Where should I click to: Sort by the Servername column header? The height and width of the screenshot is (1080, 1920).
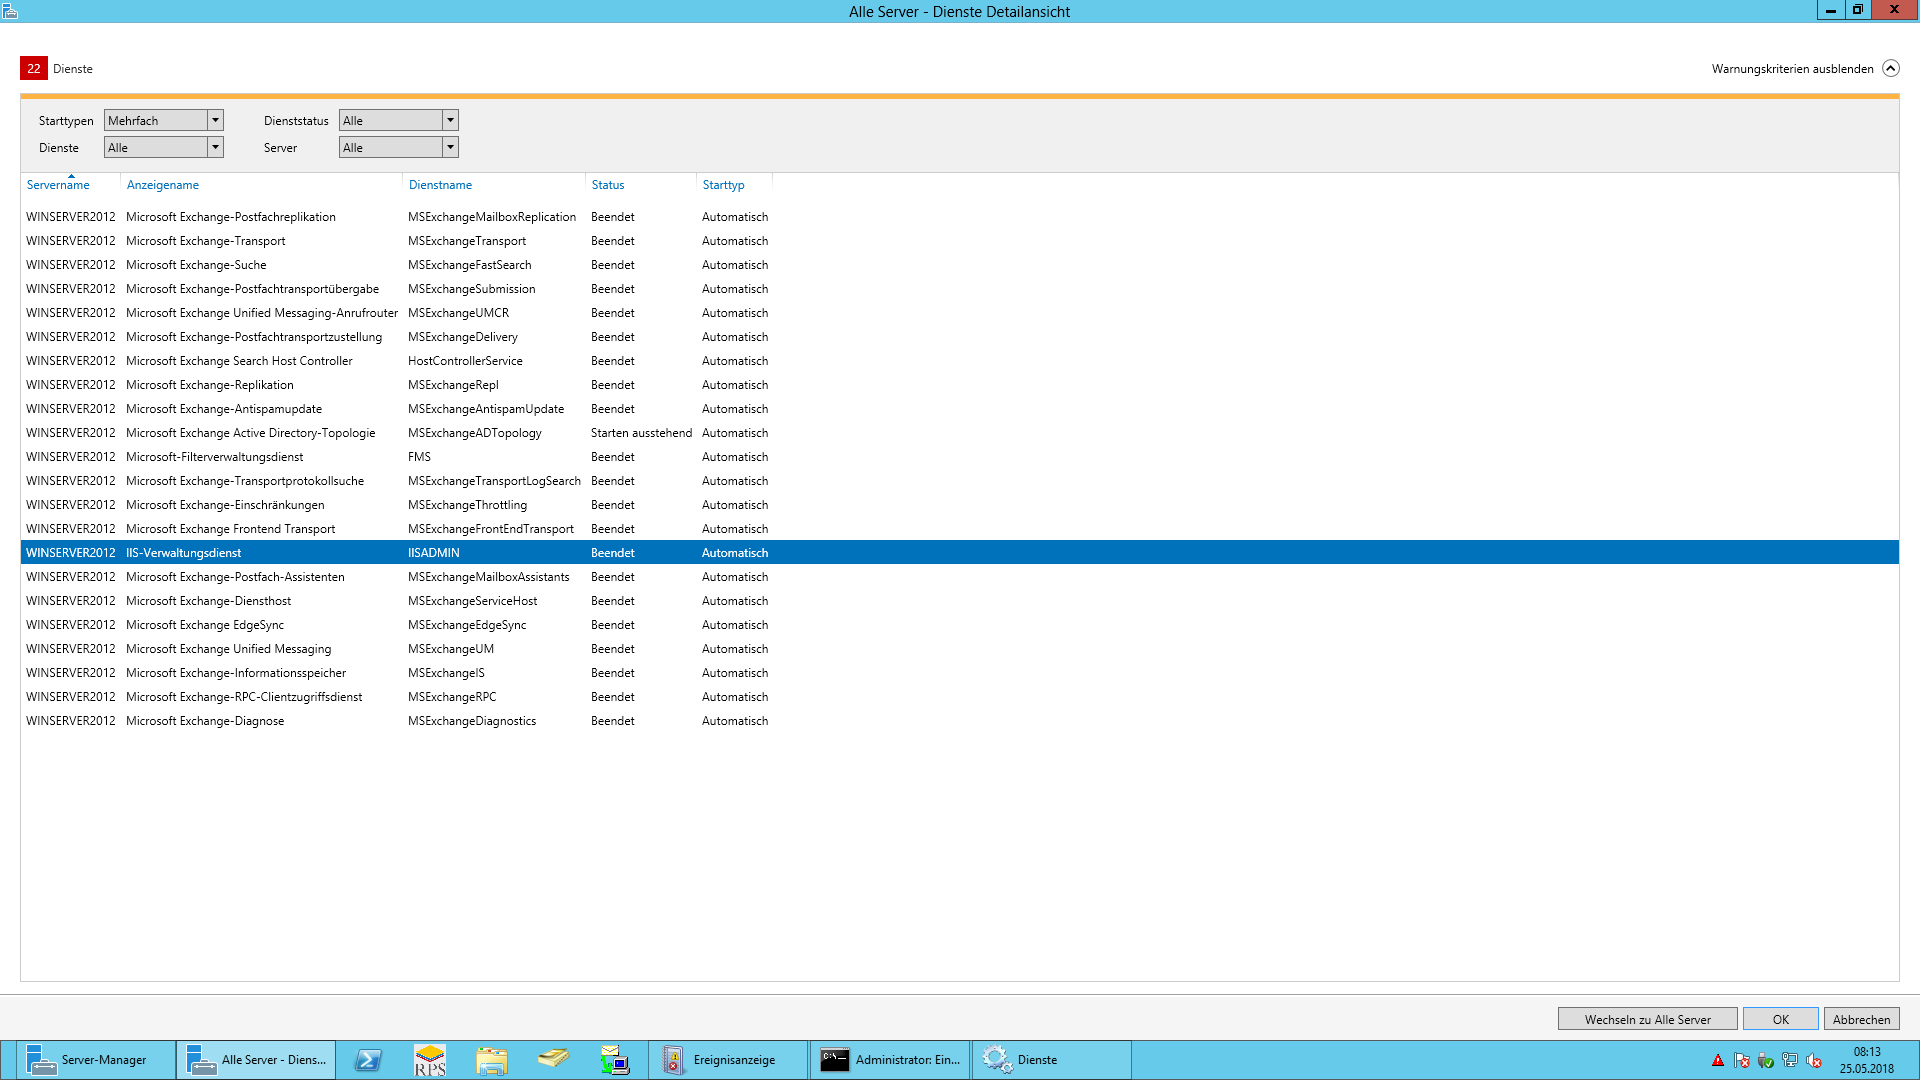(x=58, y=185)
